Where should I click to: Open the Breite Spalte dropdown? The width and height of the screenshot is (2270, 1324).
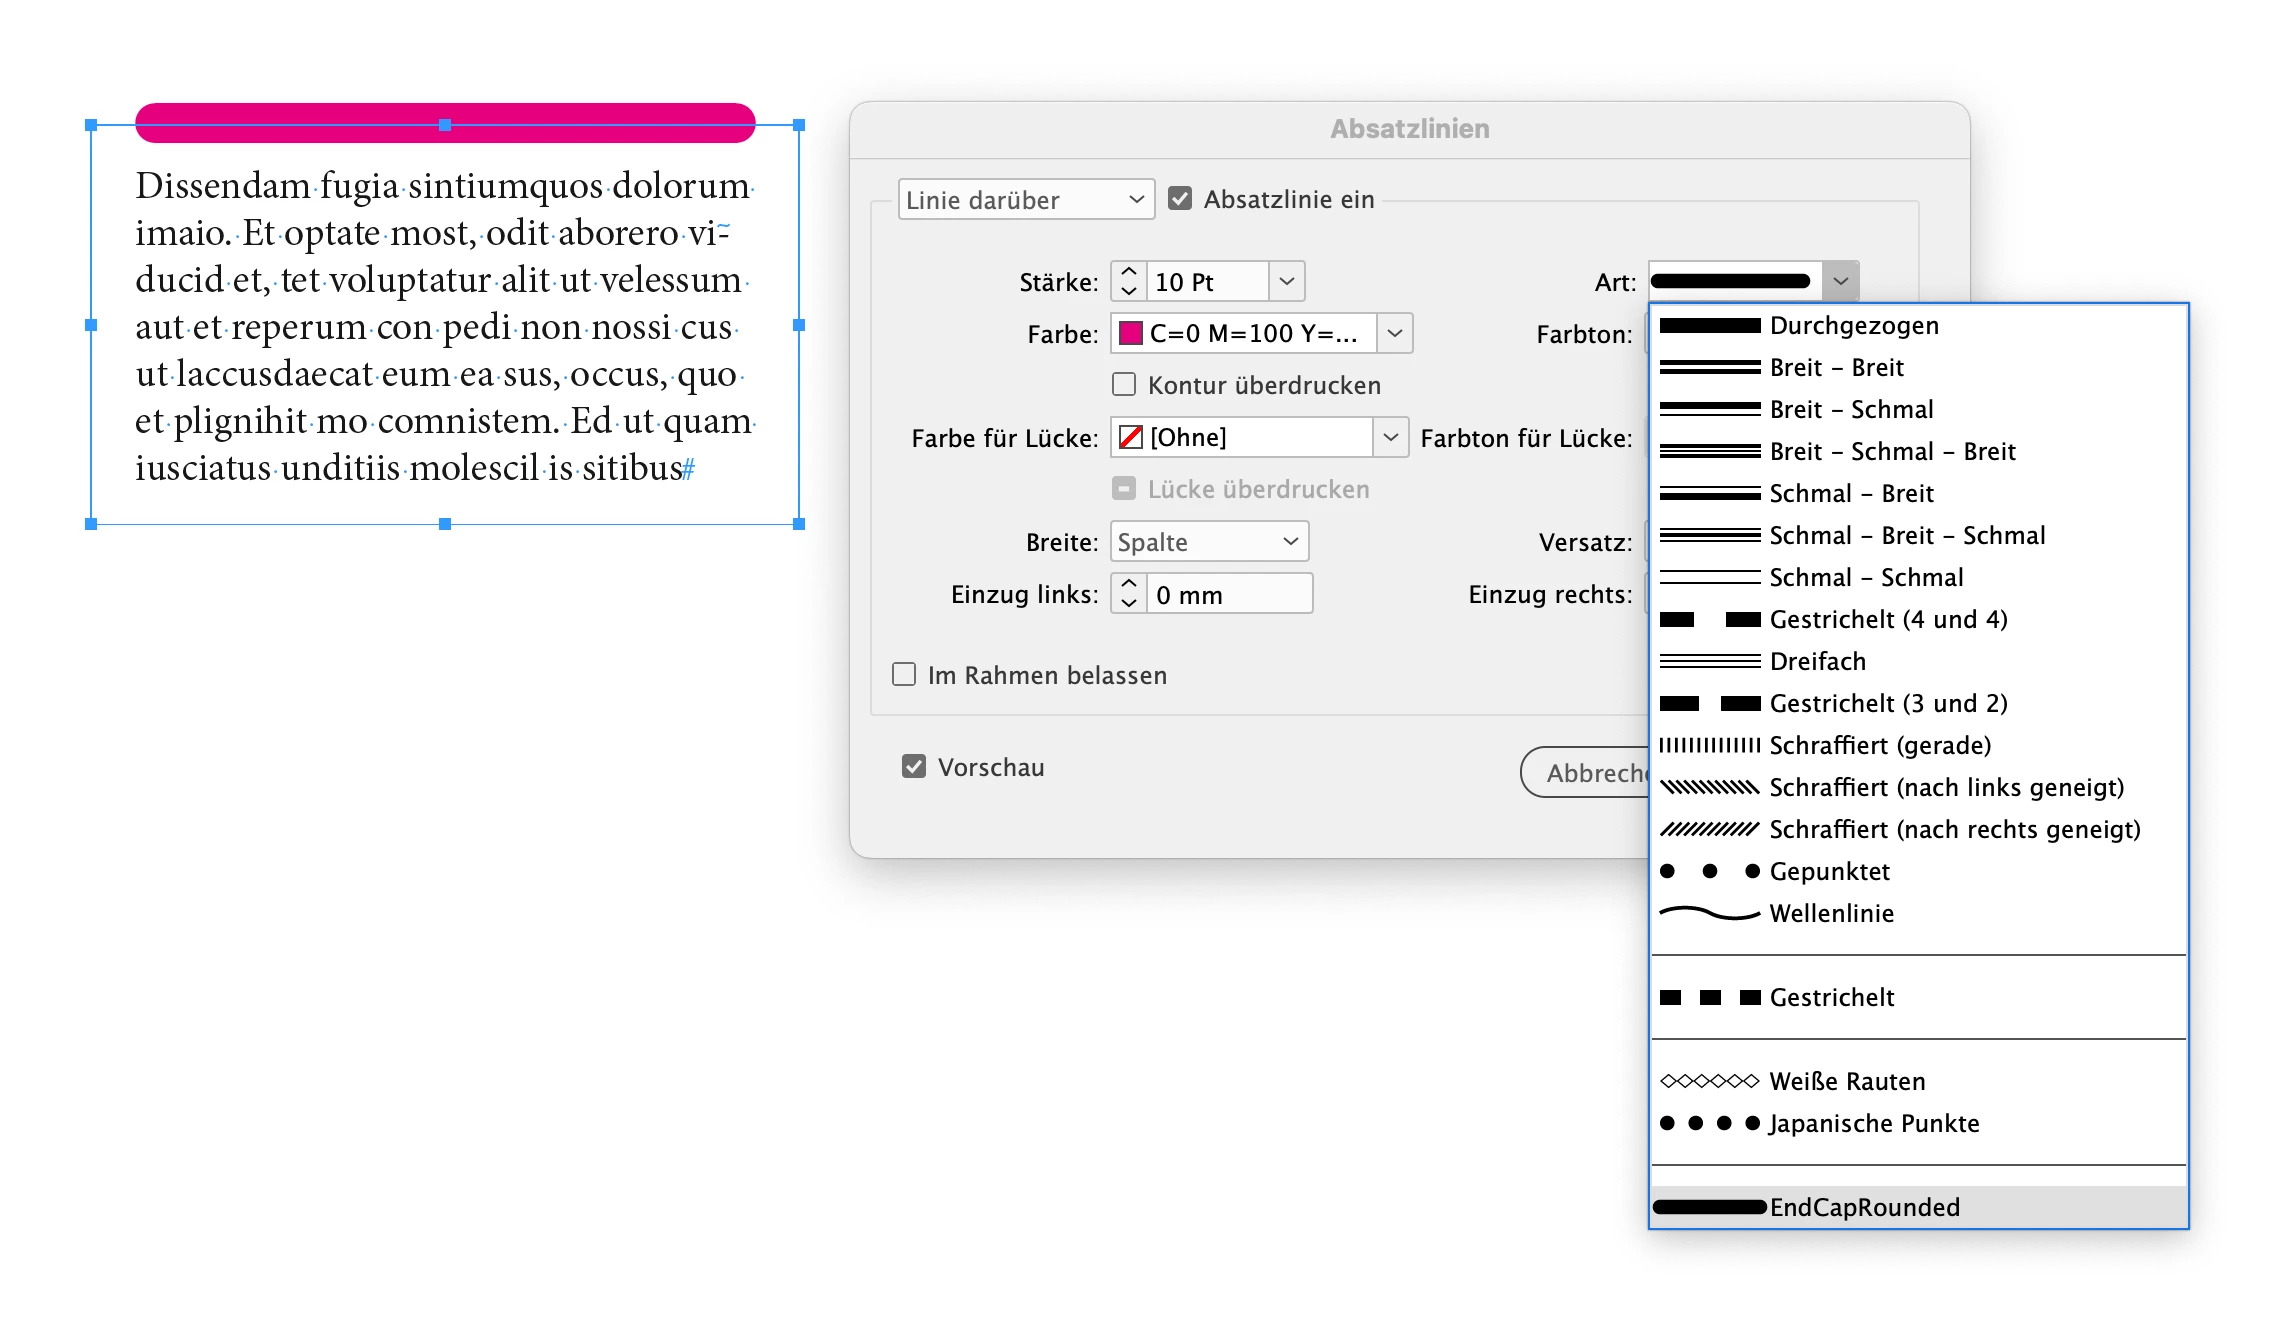click(x=1208, y=542)
